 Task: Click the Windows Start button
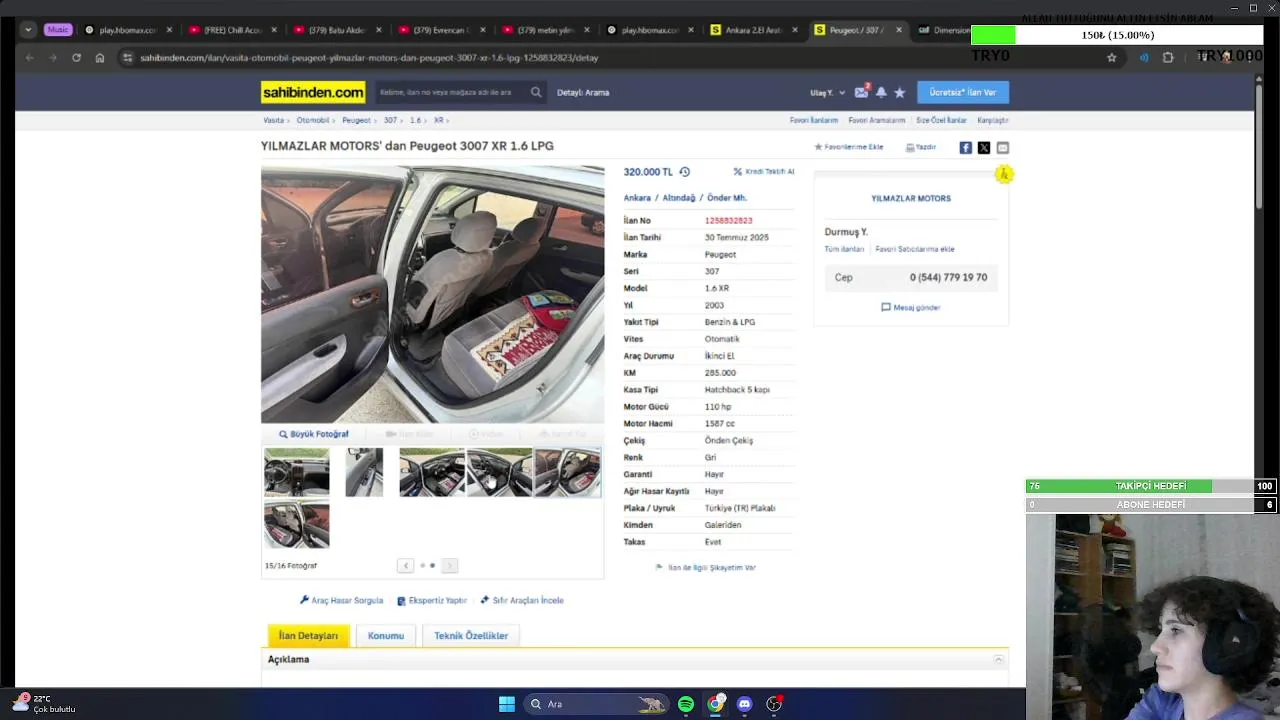tap(507, 704)
